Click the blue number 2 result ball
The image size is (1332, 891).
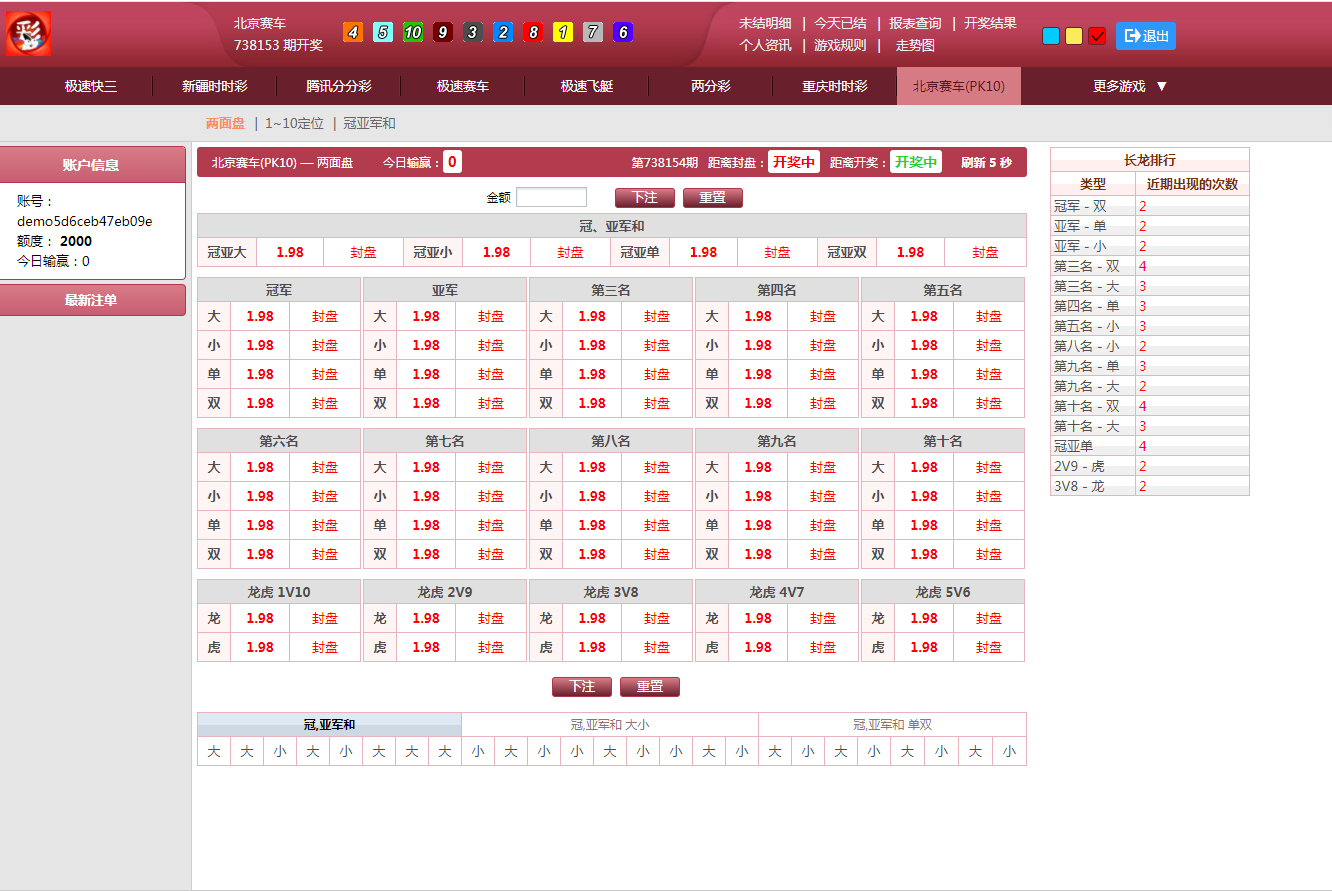(x=502, y=33)
